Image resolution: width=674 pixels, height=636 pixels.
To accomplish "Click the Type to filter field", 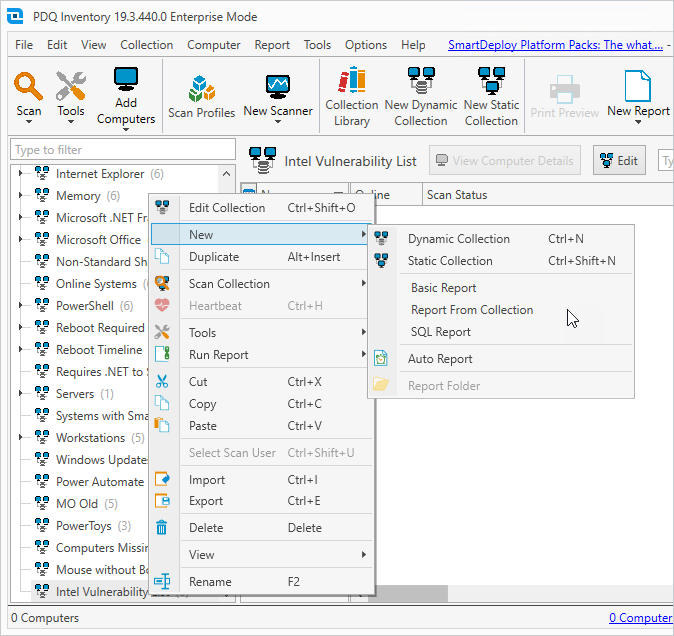I will [123, 150].
